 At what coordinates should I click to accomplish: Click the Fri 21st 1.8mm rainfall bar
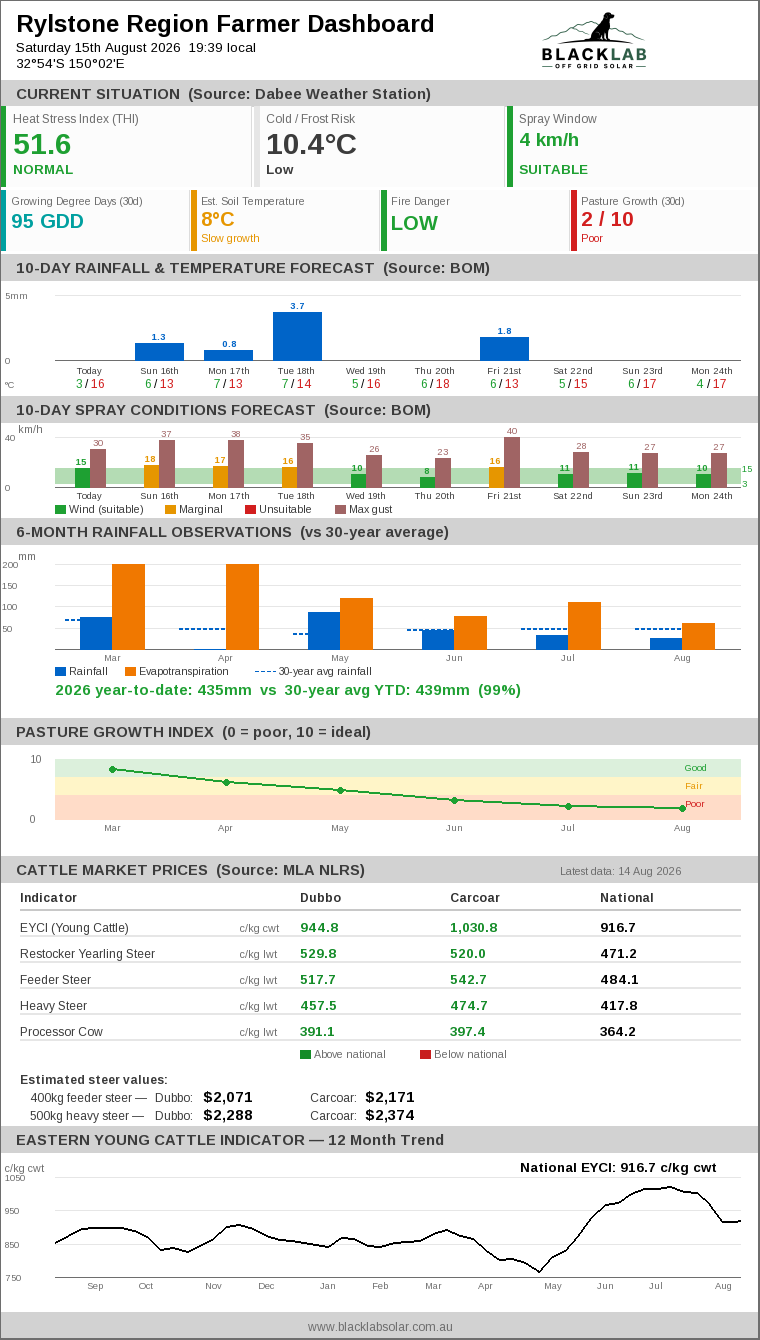pos(504,348)
